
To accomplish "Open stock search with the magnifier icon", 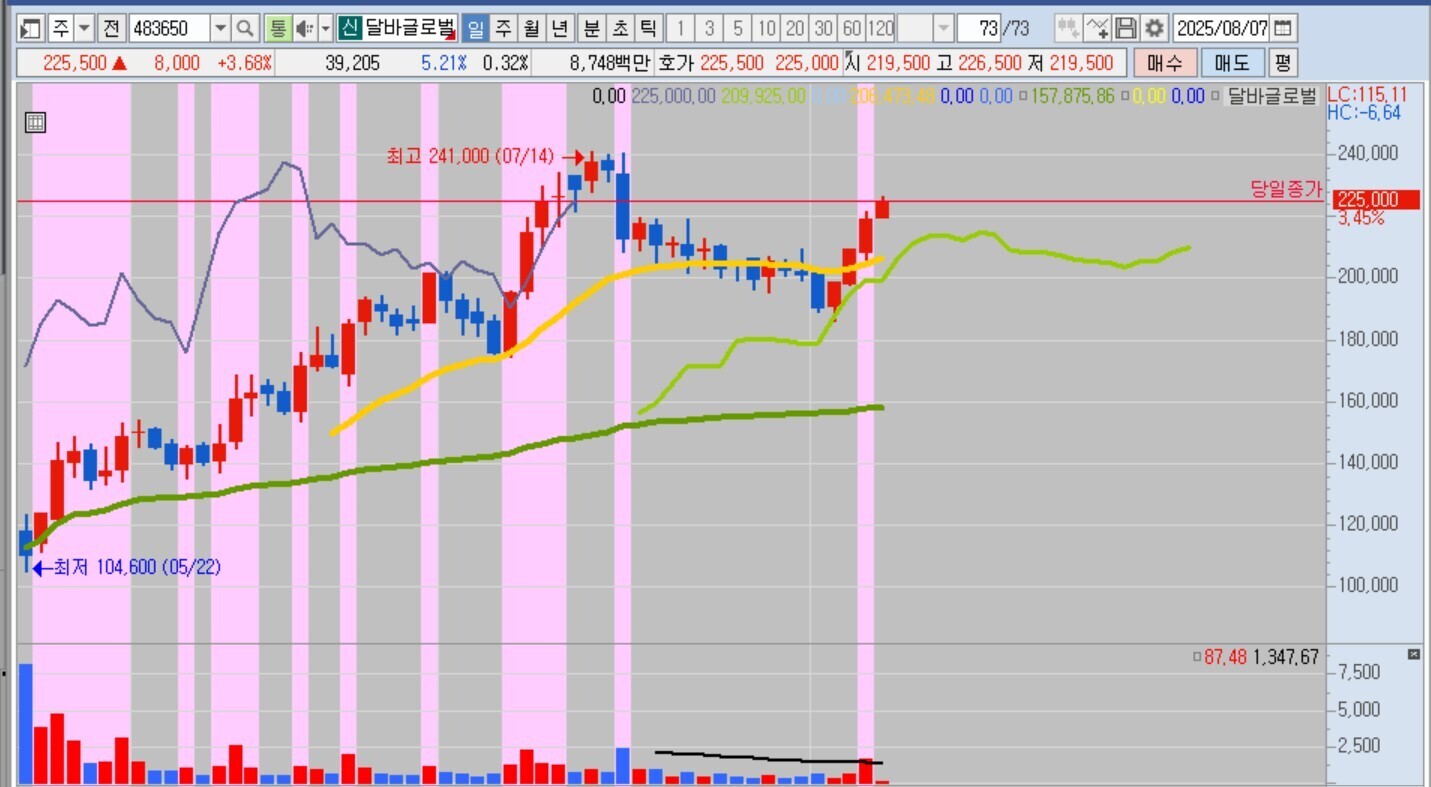I will 246,27.
